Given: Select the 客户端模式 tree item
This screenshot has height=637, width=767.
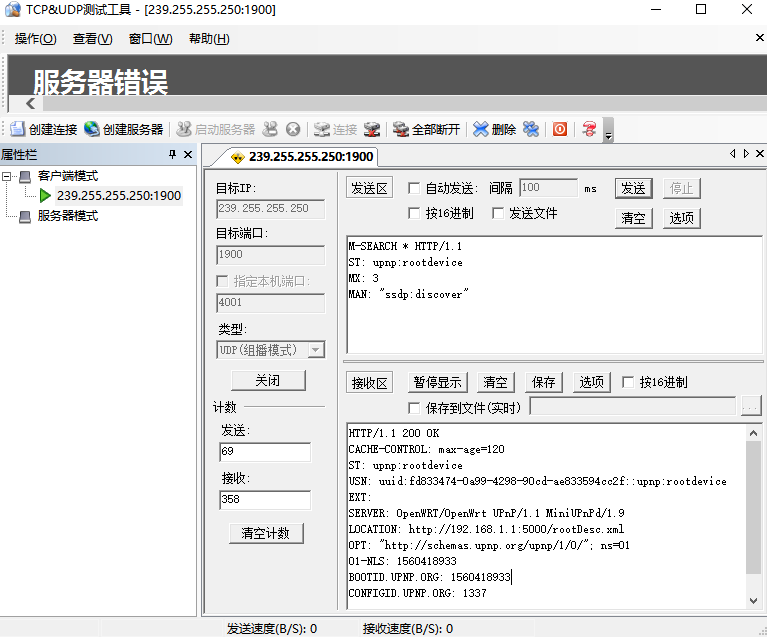Looking at the screenshot, I should pyautogui.click(x=68, y=176).
